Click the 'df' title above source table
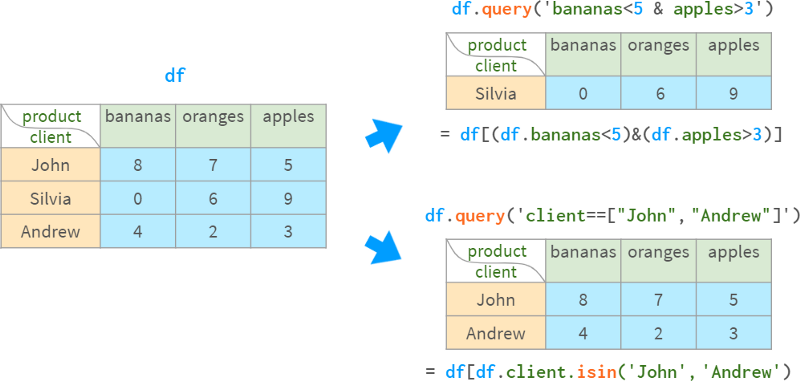800x381 pixels. point(174,76)
